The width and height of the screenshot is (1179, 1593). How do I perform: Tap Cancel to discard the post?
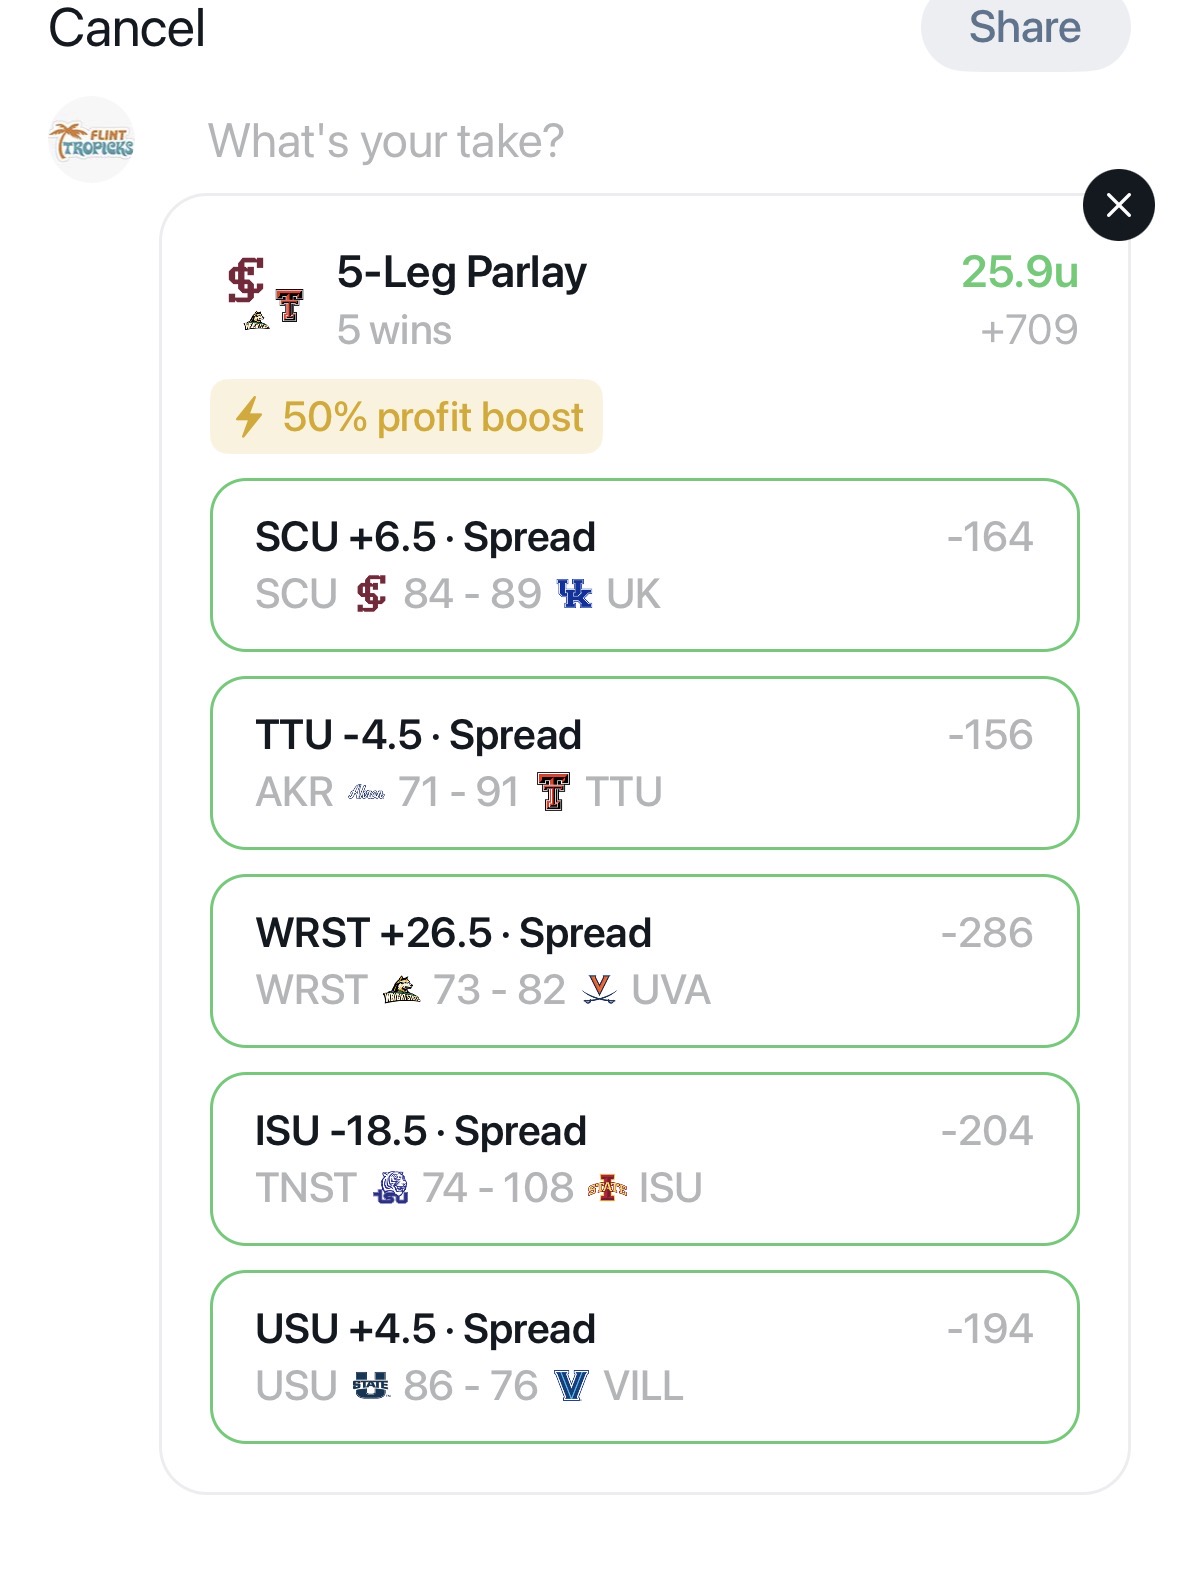pyautogui.click(x=127, y=28)
